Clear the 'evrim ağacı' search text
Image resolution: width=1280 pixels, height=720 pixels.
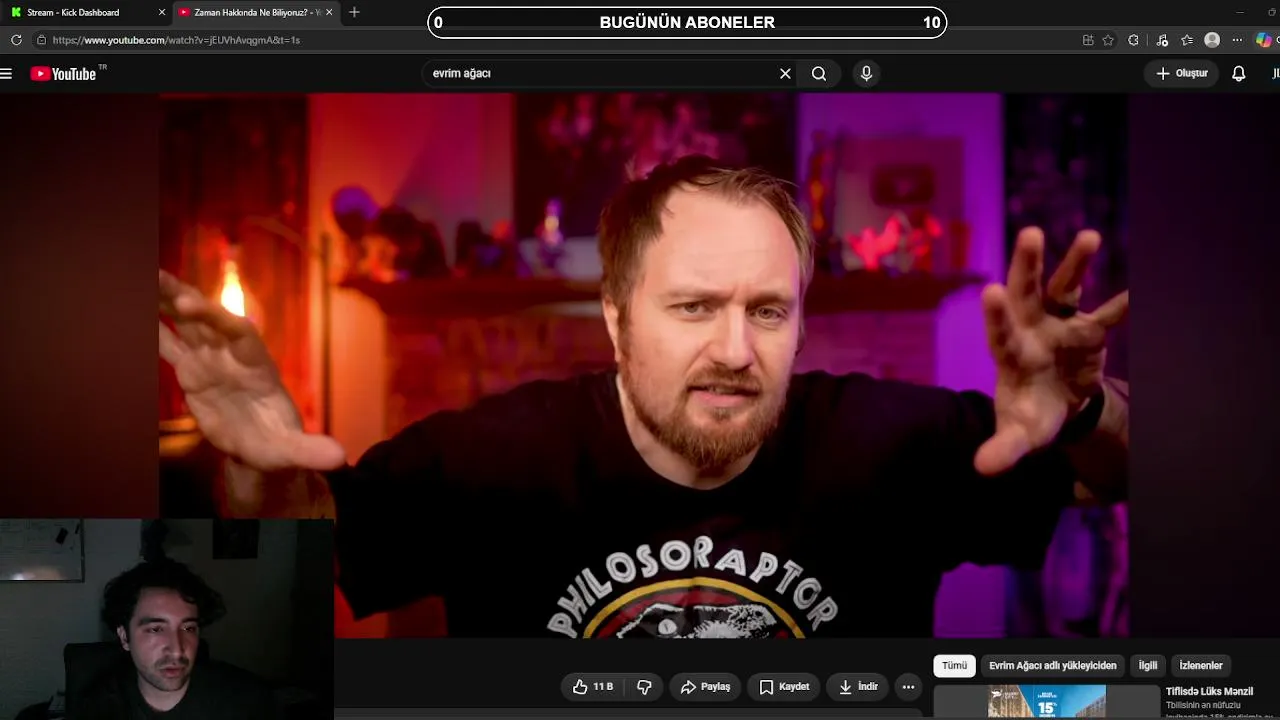click(x=785, y=73)
